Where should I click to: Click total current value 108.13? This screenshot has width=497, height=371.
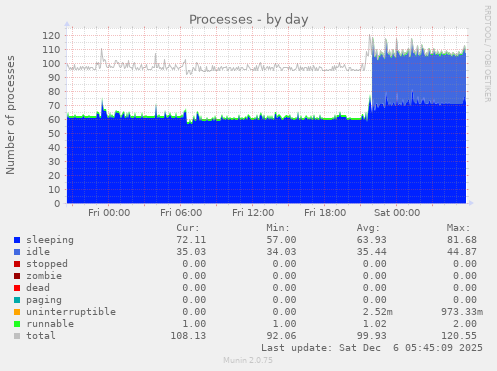(188, 336)
